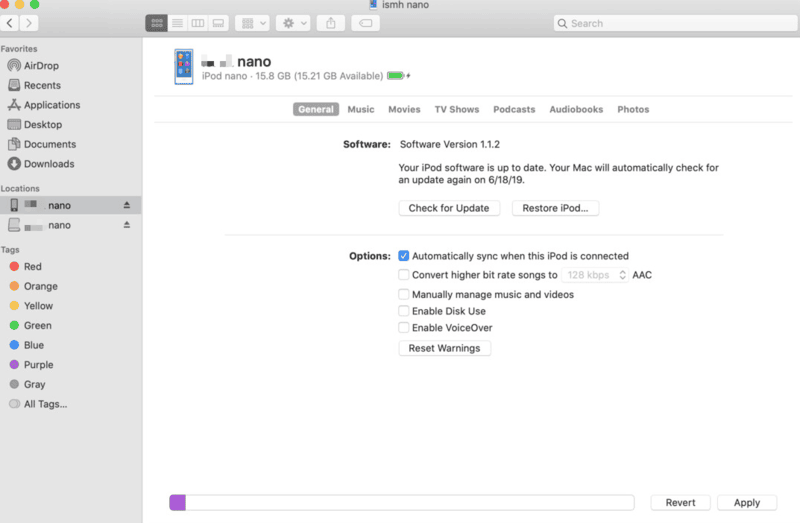Click the iPod nano 15.8 GB capacity text
Image resolution: width=800 pixels, height=523 pixels.
292,76
